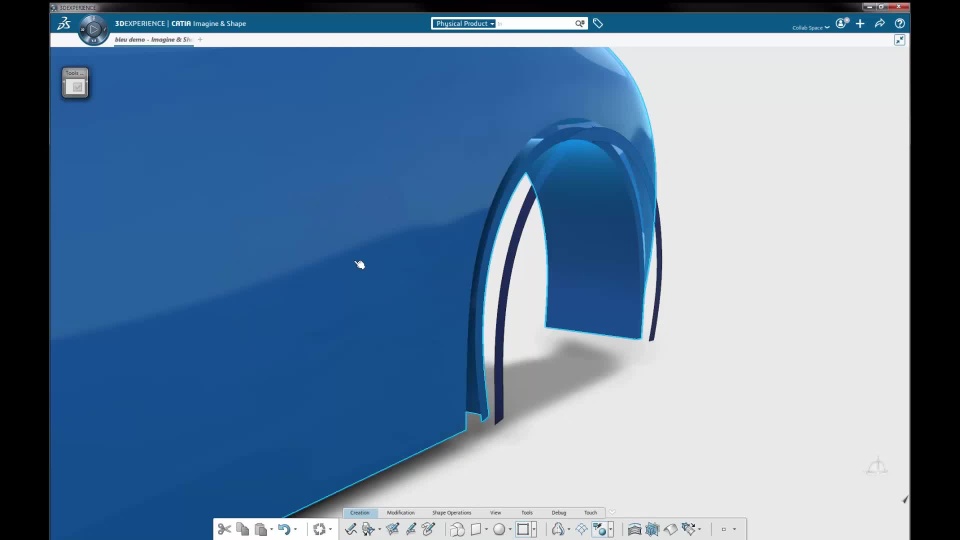Viewport: 960px width, 540px height.
Task: Click the Share arrow icon
Action: [x=880, y=23]
